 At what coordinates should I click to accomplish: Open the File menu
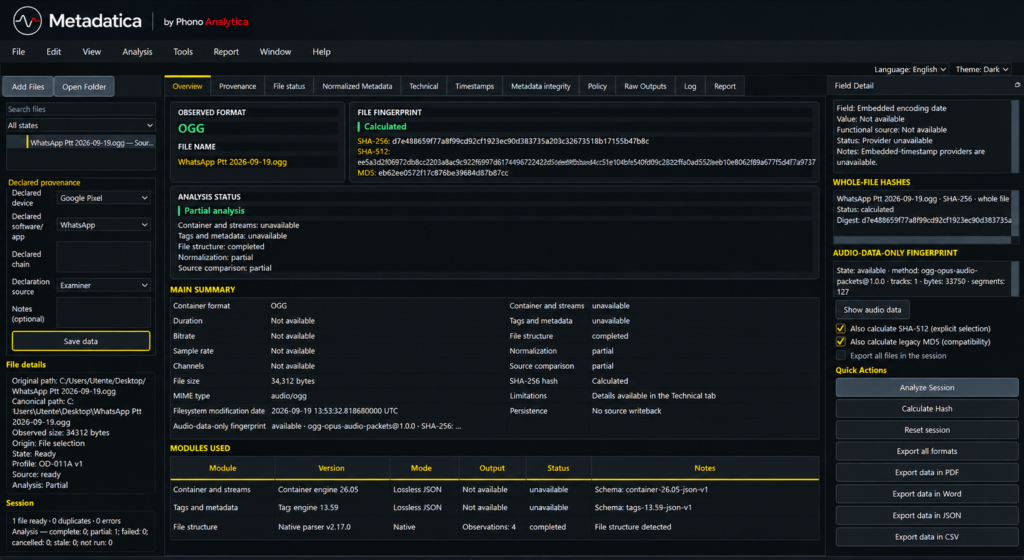click(18, 52)
